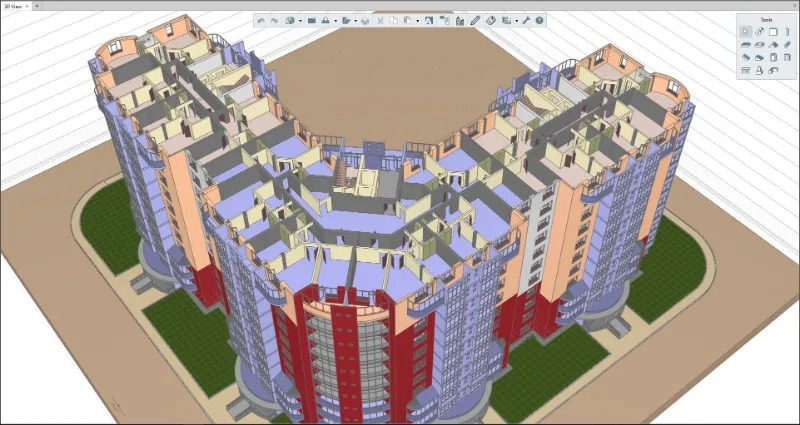Click the redo arrow in top toolbar

click(274, 20)
